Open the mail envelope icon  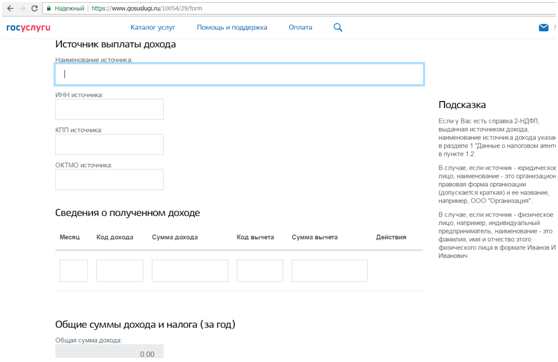(x=543, y=27)
